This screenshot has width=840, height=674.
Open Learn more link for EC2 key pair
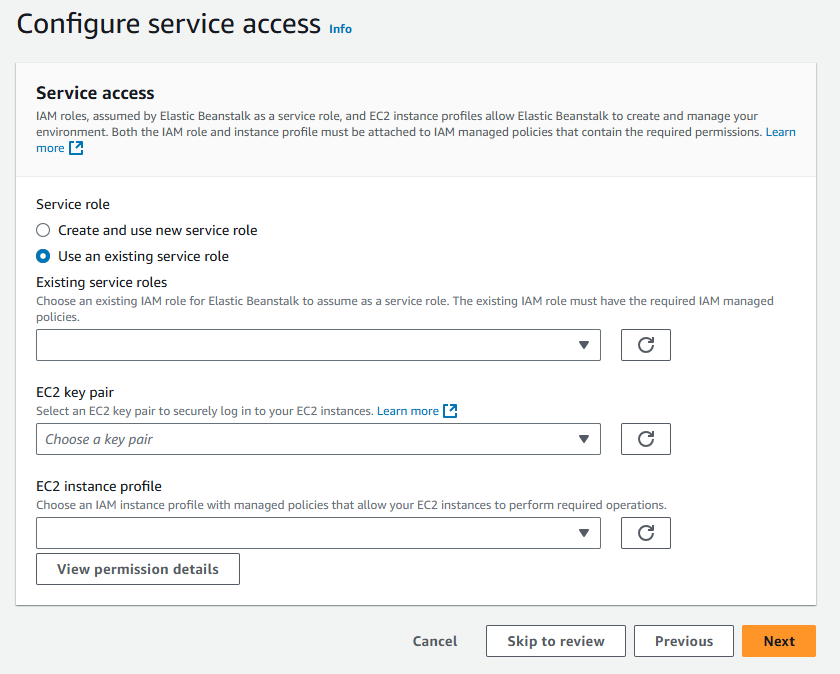408,411
